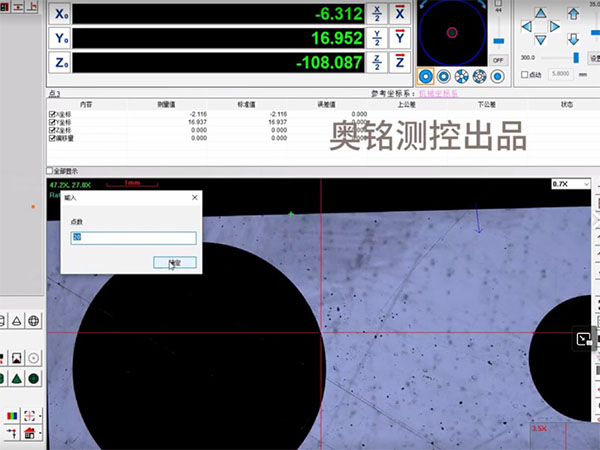This screenshot has height=450, width=600.
Task: Select the eight-segment ring light icon
Action: tap(480, 76)
